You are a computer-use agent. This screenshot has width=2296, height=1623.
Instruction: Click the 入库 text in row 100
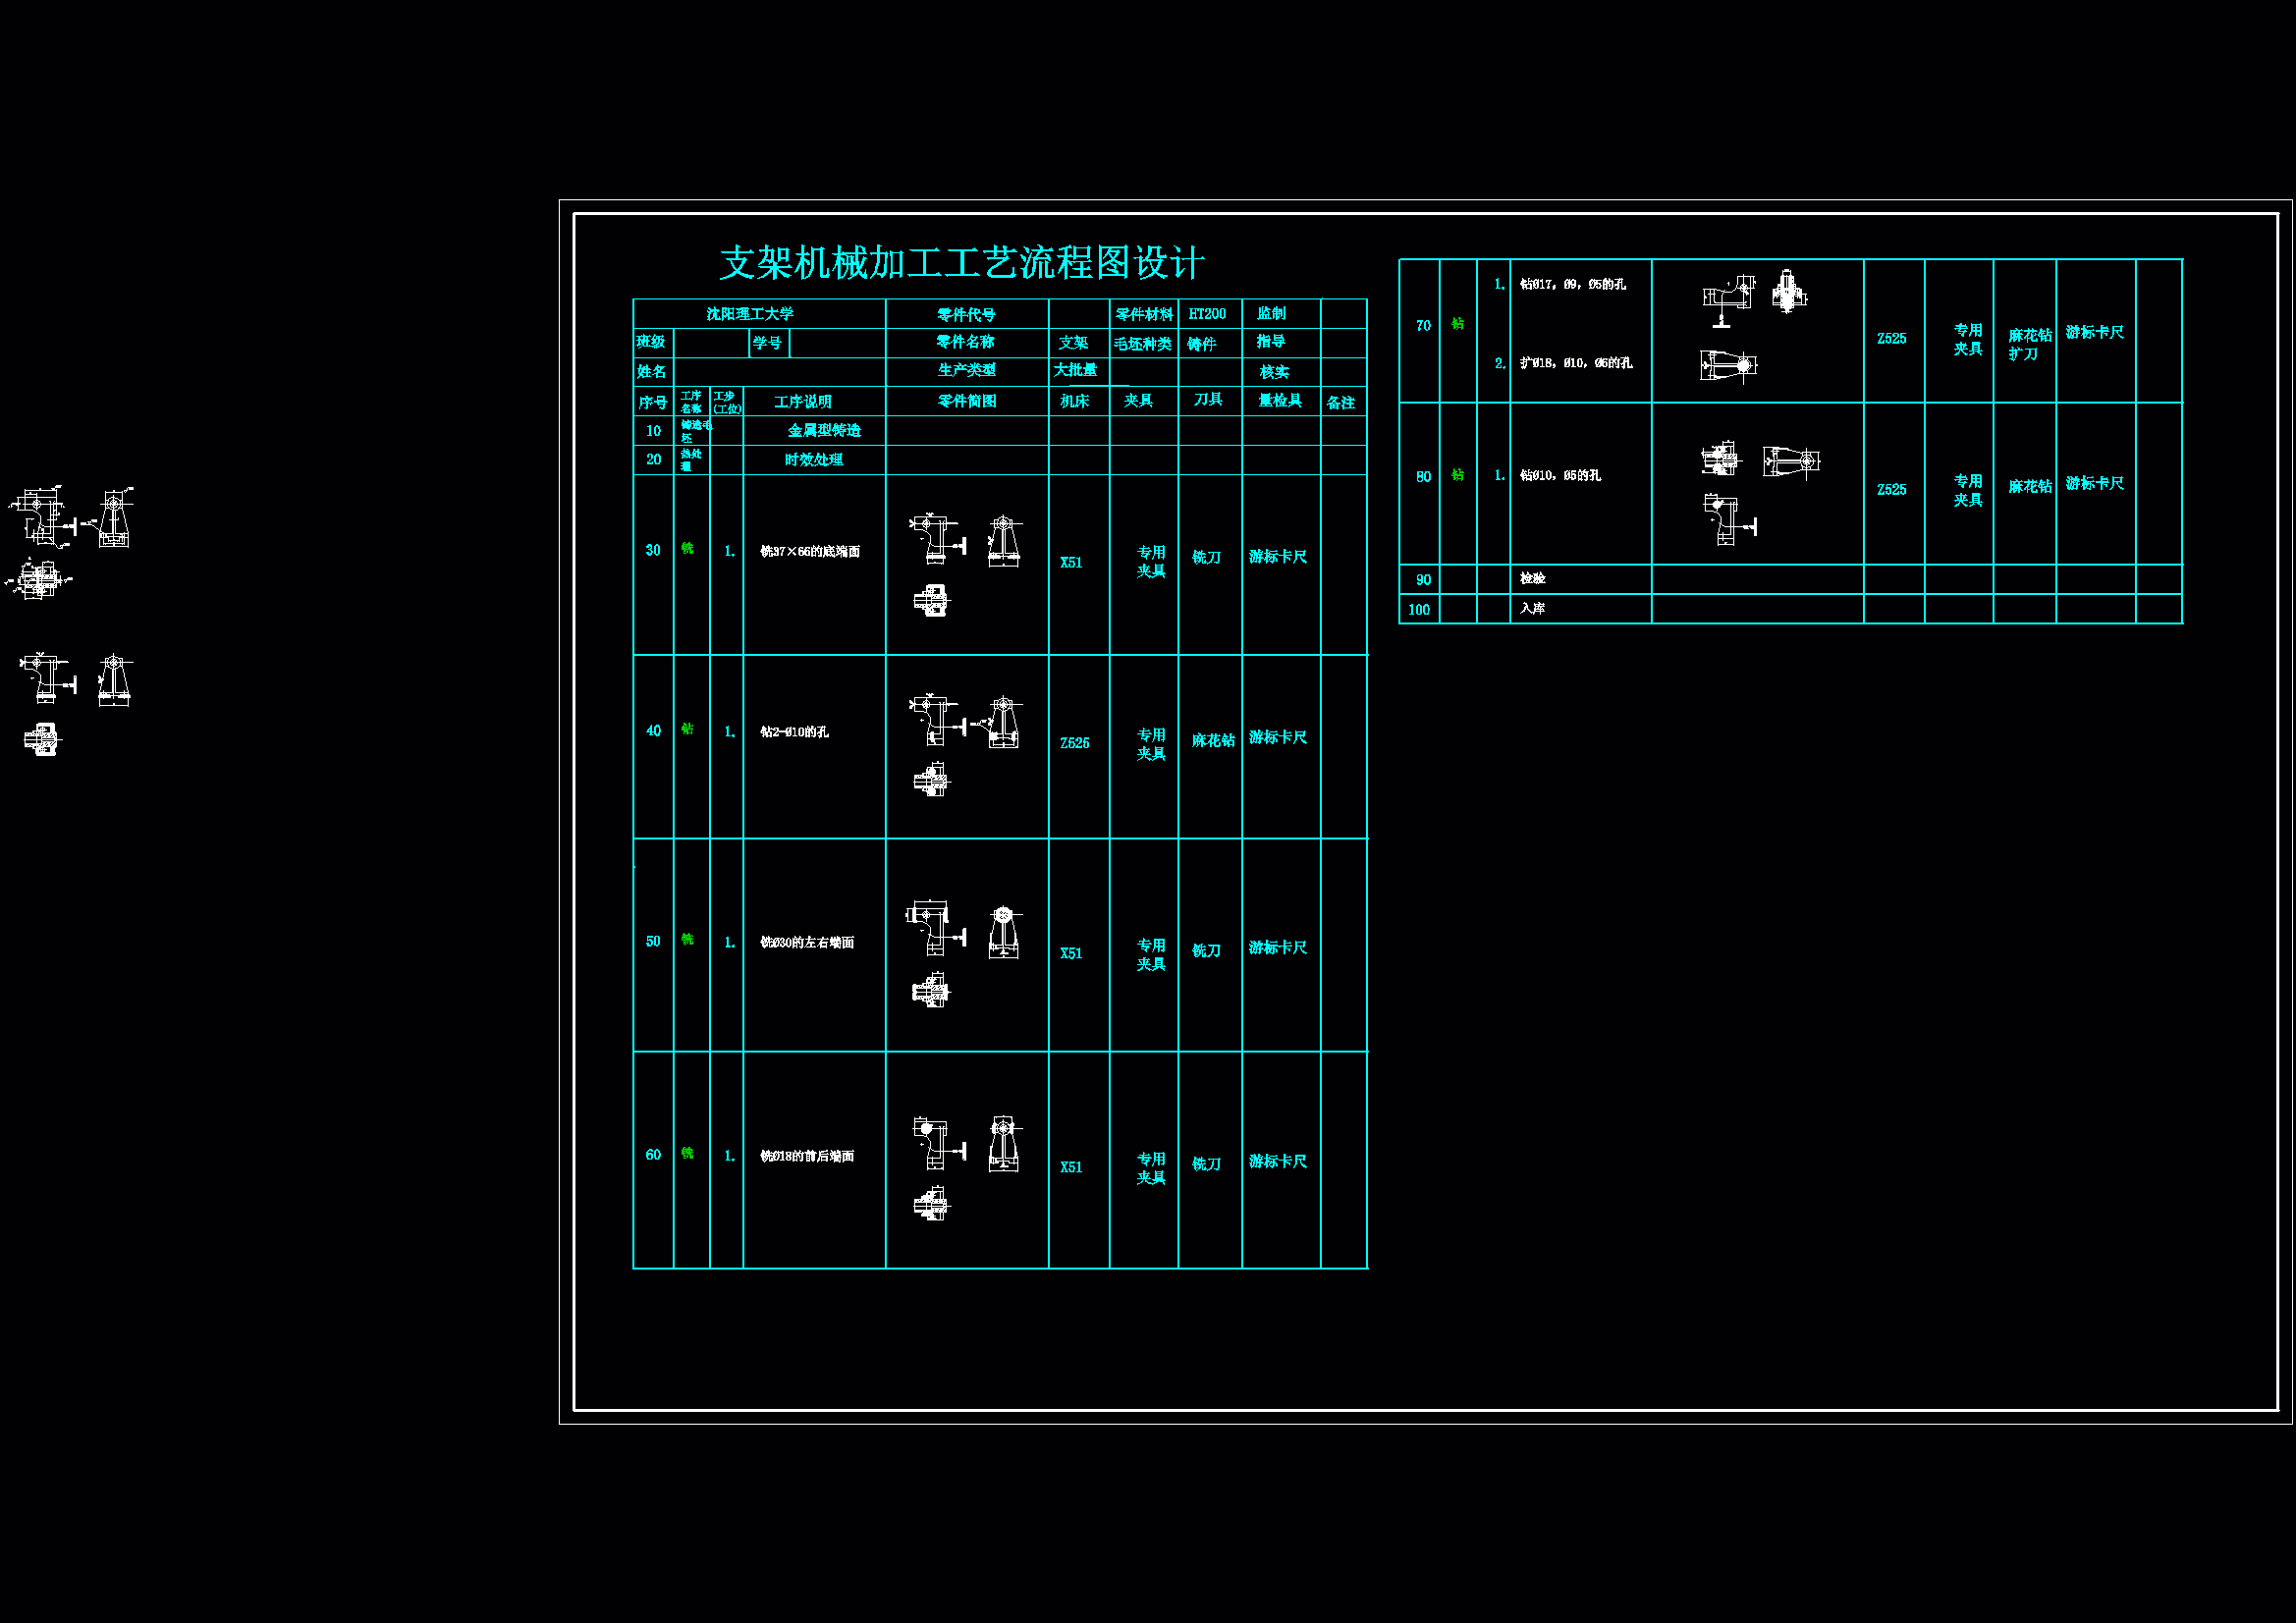[x=1532, y=609]
